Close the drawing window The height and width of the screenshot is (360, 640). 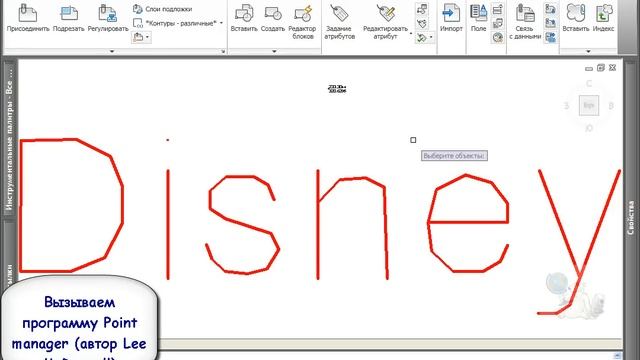click(x=612, y=68)
